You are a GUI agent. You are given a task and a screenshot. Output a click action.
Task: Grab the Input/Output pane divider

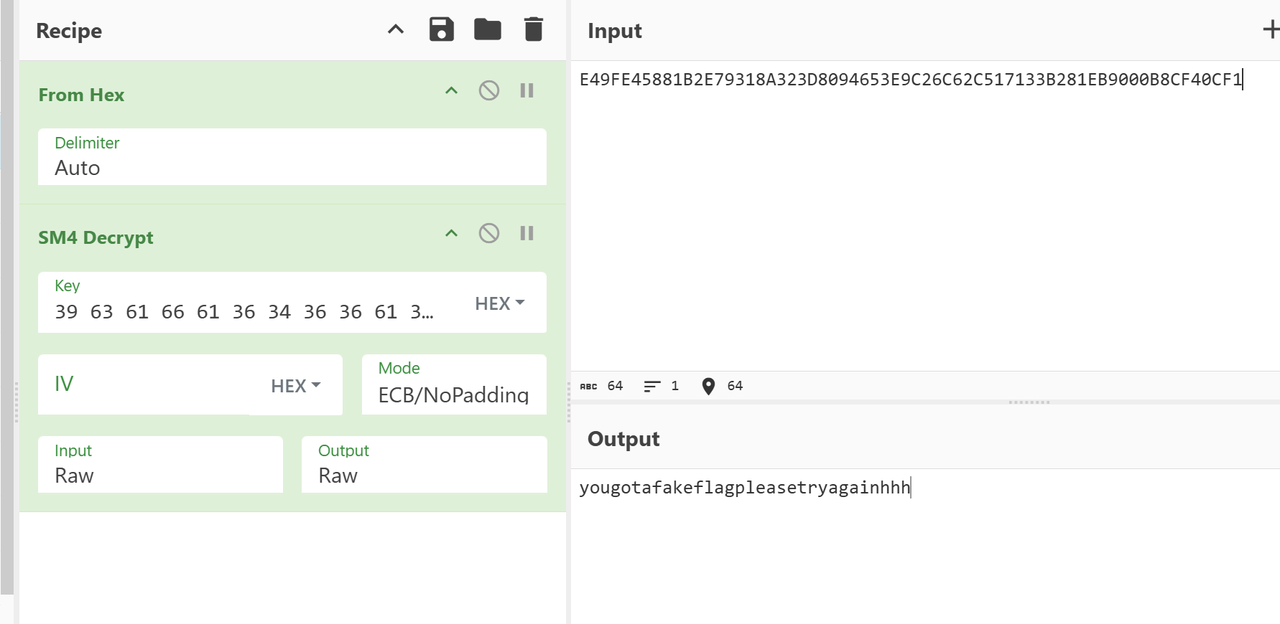(x=1029, y=402)
